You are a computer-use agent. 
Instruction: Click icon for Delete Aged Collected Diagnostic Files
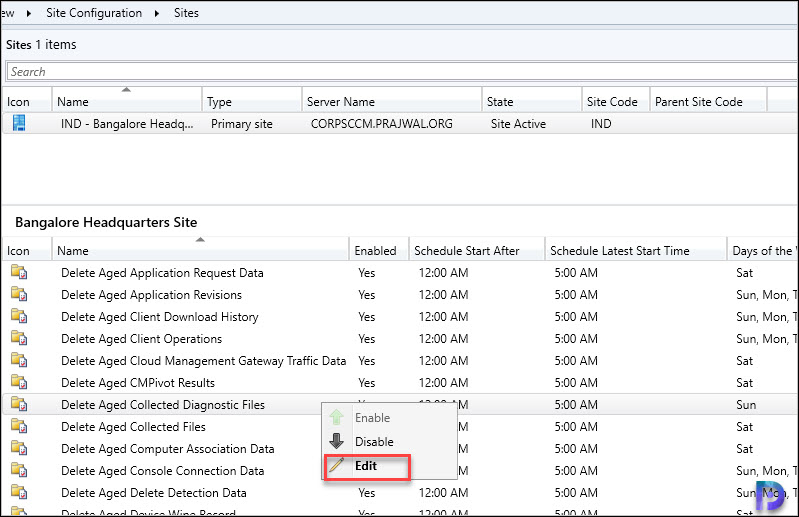tap(19, 404)
